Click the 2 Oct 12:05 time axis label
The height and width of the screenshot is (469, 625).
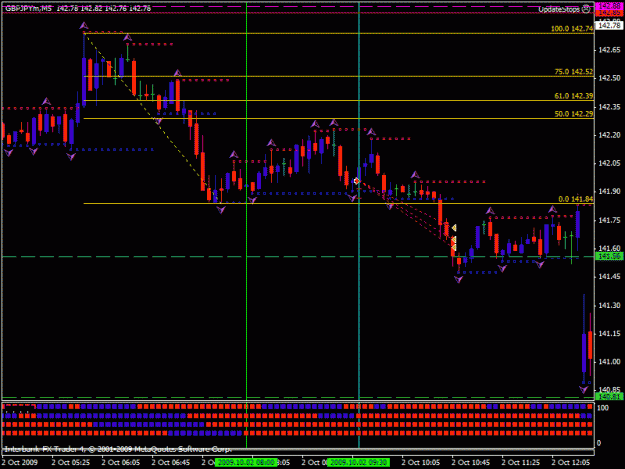tap(571, 462)
